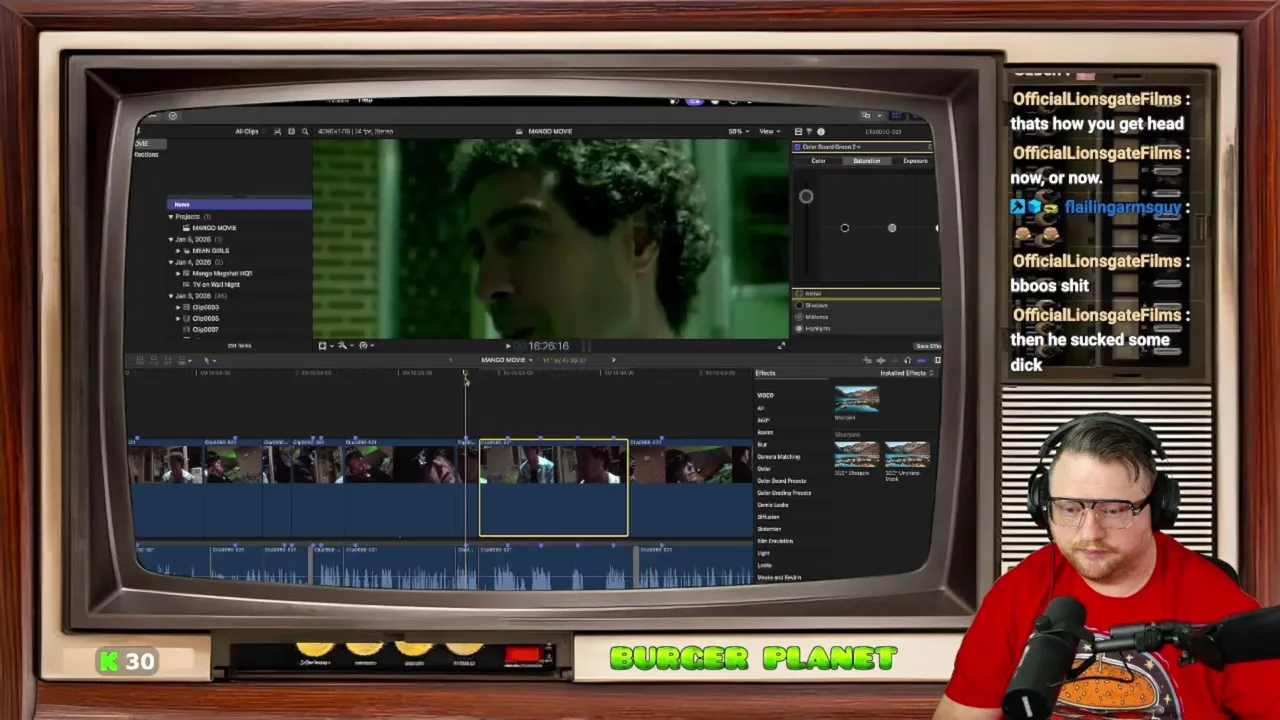Open the Color Board Green 2 dropdown
Screen dimensions: 1280x720
[831, 147]
